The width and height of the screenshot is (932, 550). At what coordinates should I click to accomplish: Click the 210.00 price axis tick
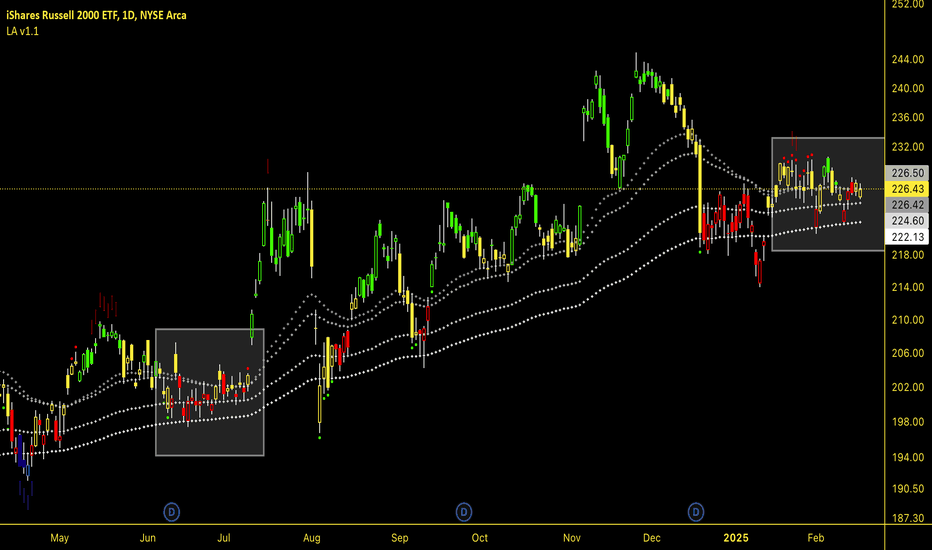click(908, 320)
